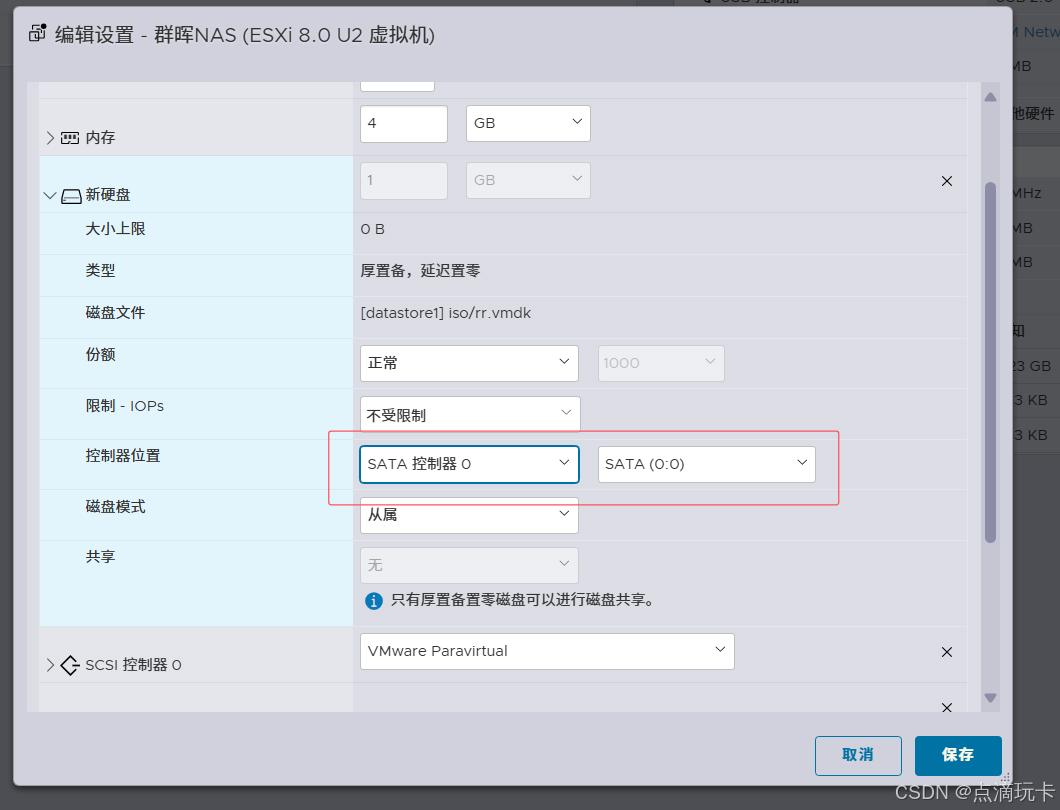Click the disk file path [datastore1] iso/rr.vmdk
Image resolution: width=1060 pixels, height=810 pixels.
click(445, 313)
